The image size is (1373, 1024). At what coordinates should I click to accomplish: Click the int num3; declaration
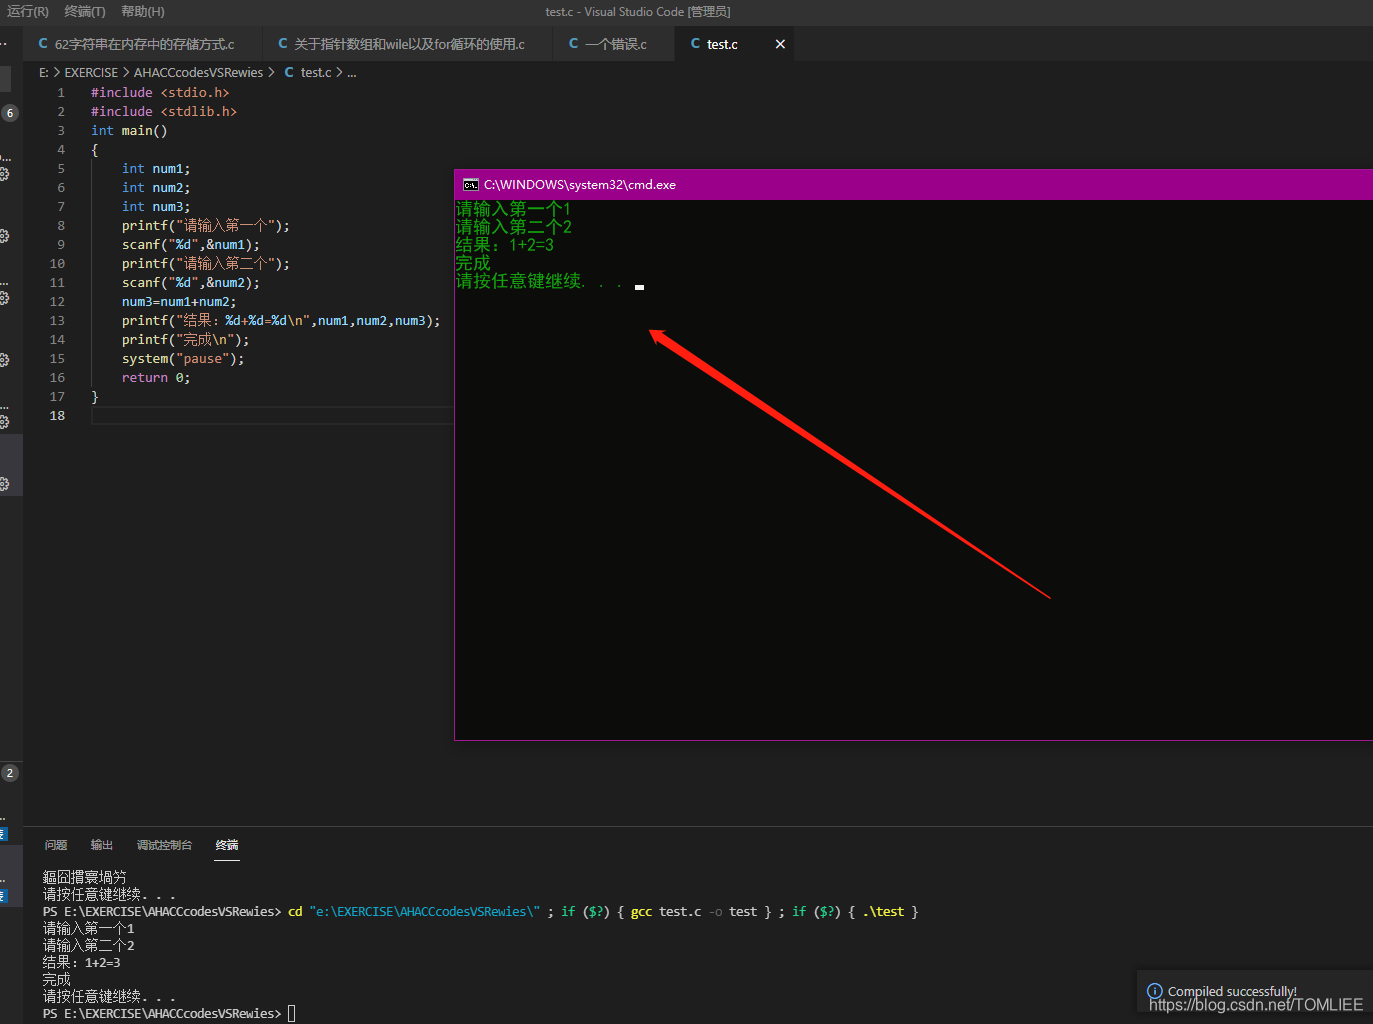[156, 206]
